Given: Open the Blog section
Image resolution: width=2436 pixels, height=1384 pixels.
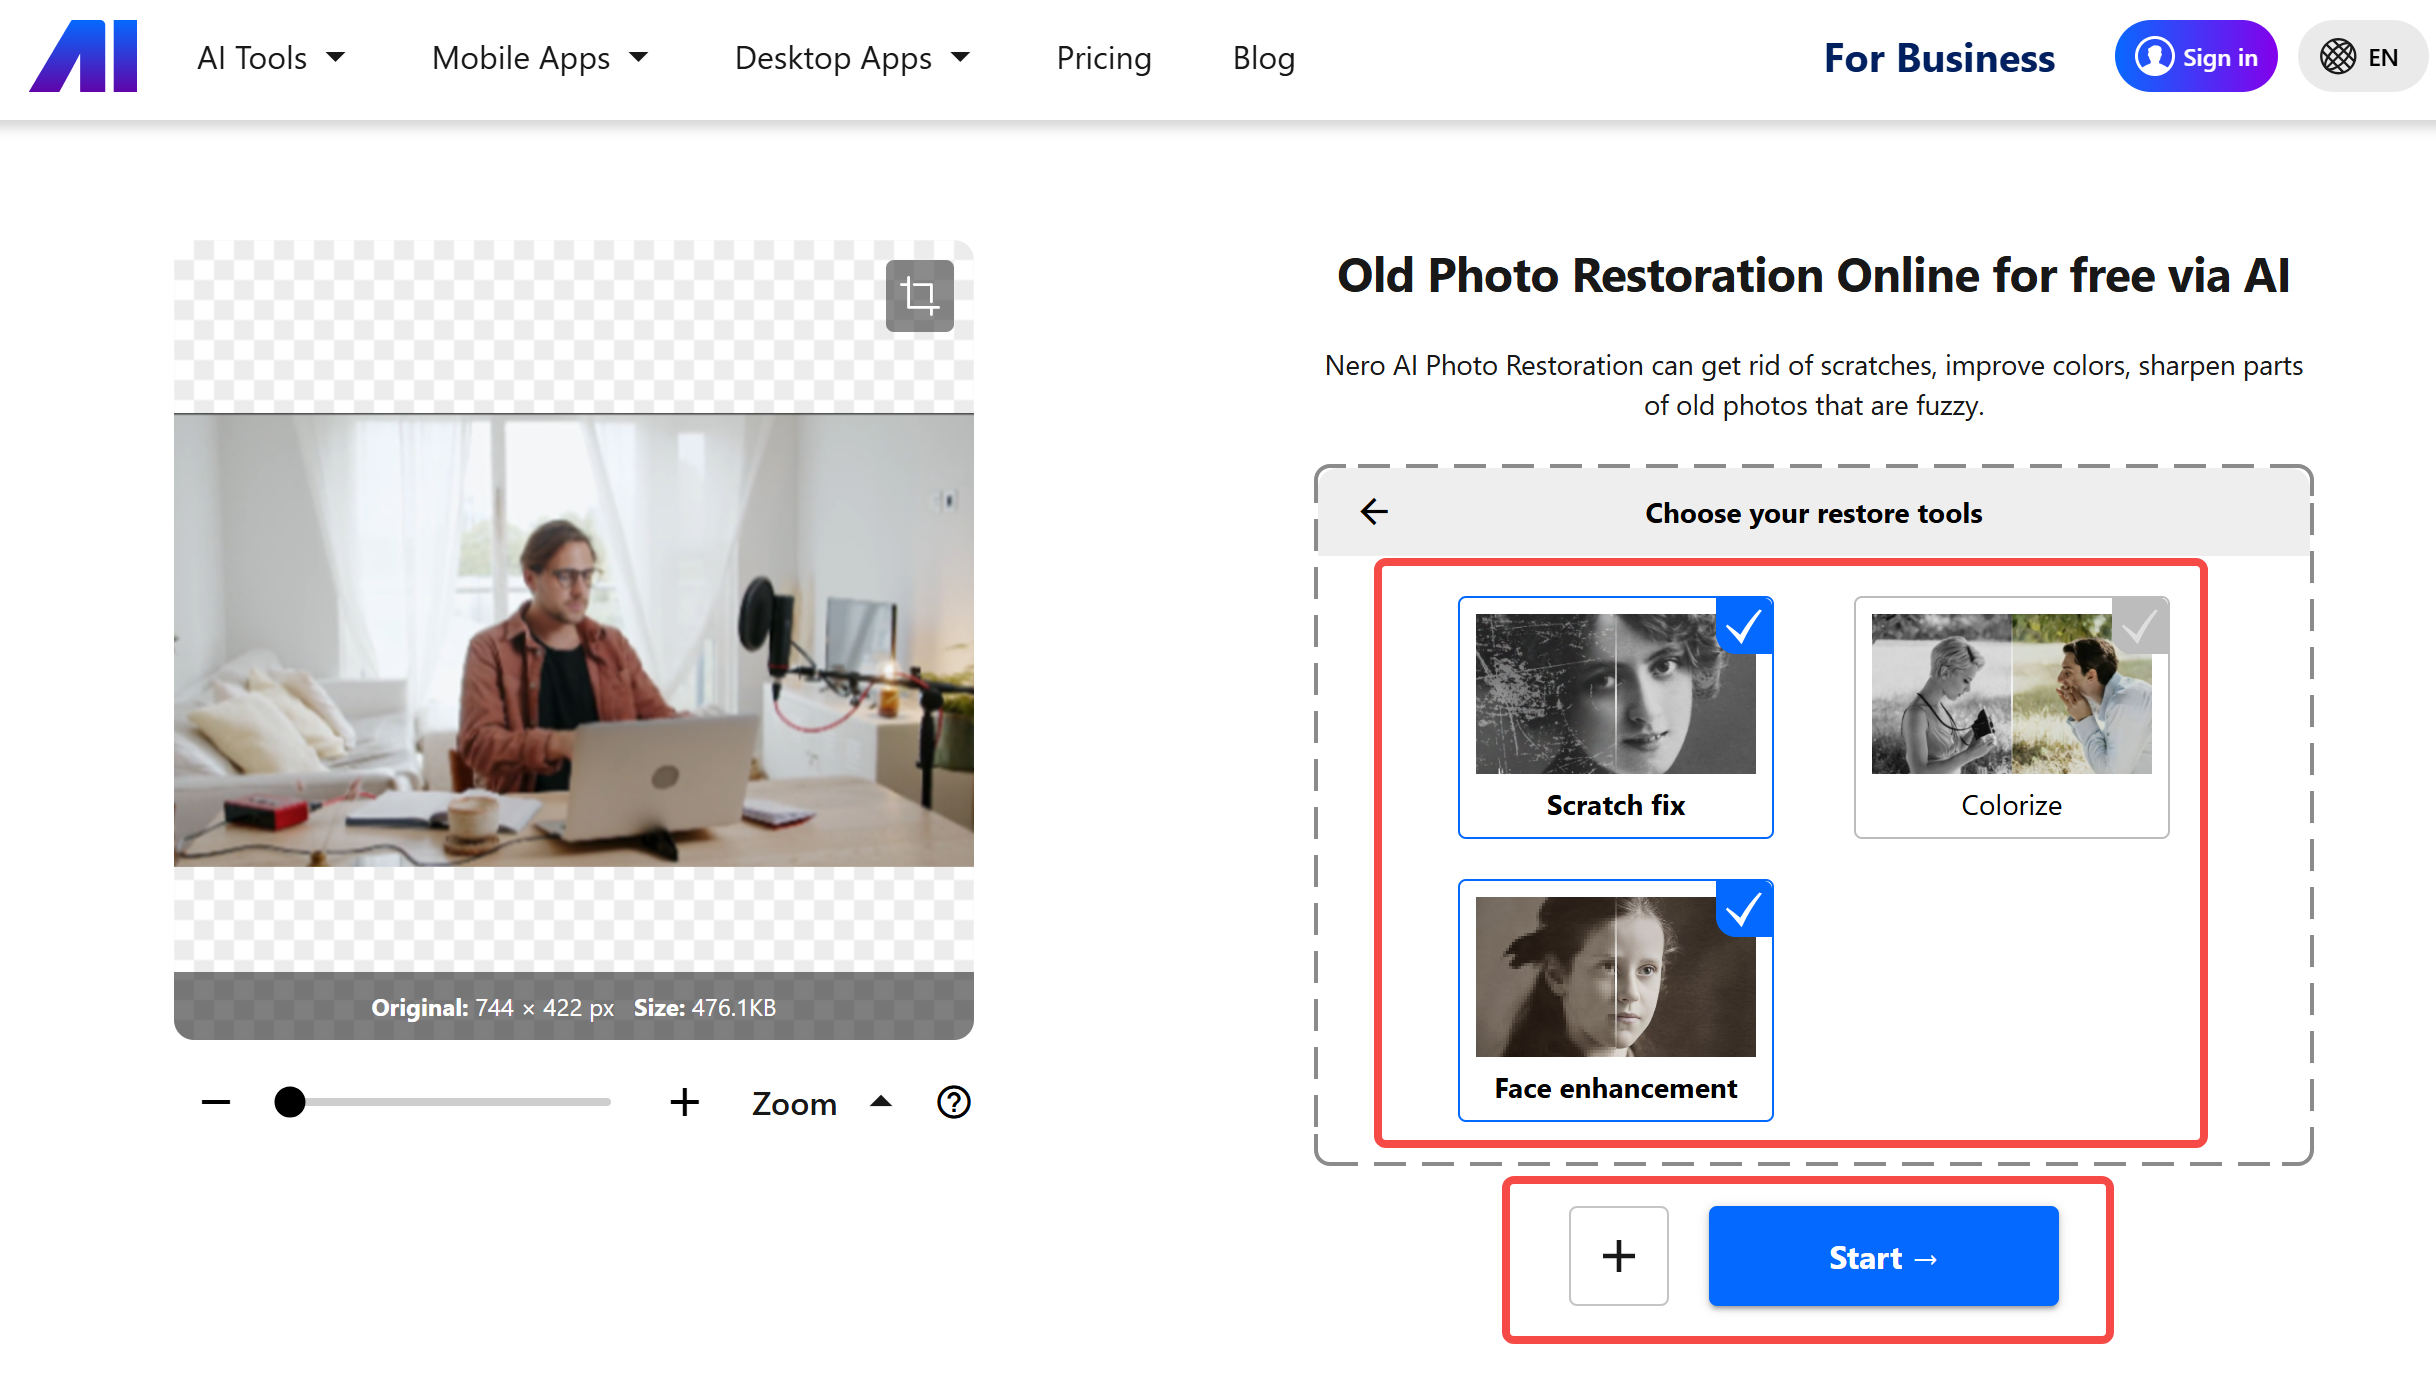Looking at the screenshot, I should [x=1263, y=58].
